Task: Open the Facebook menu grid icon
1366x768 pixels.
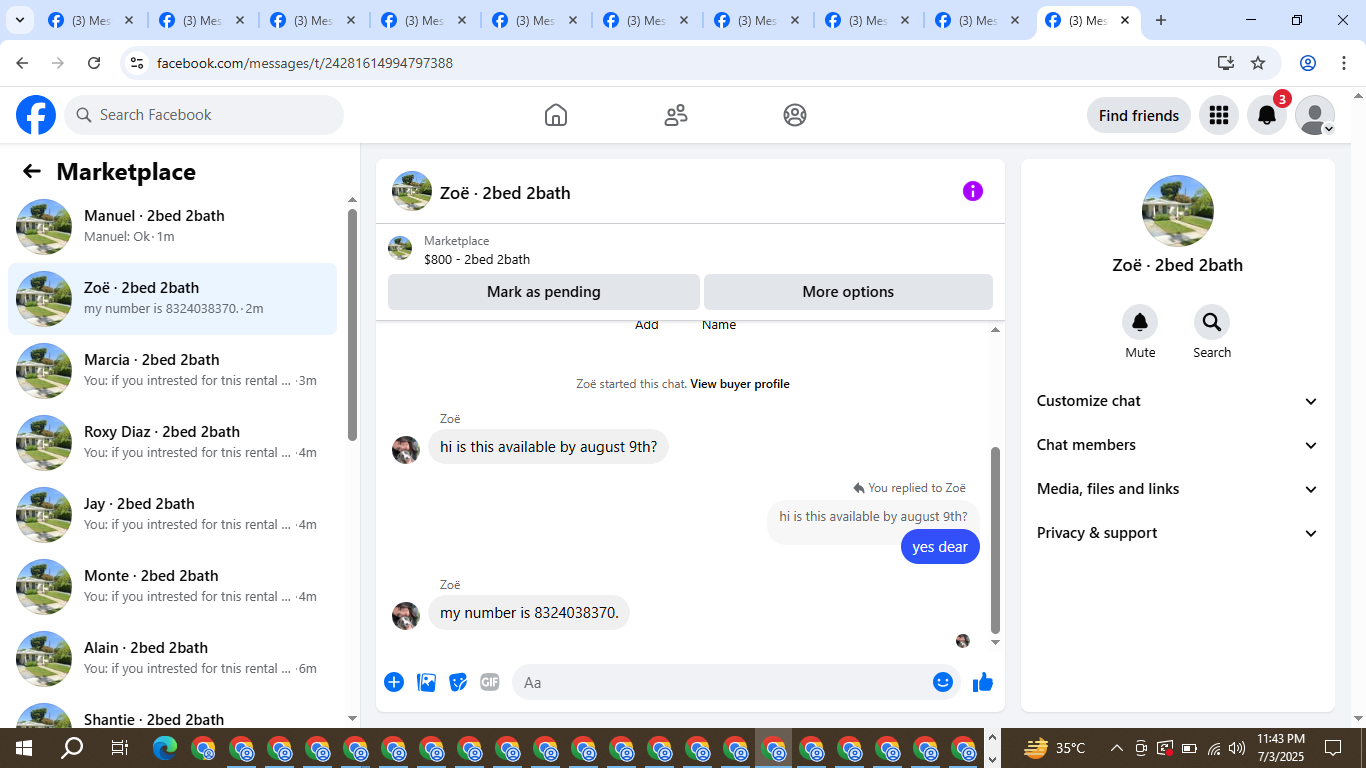Action: click(1218, 115)
